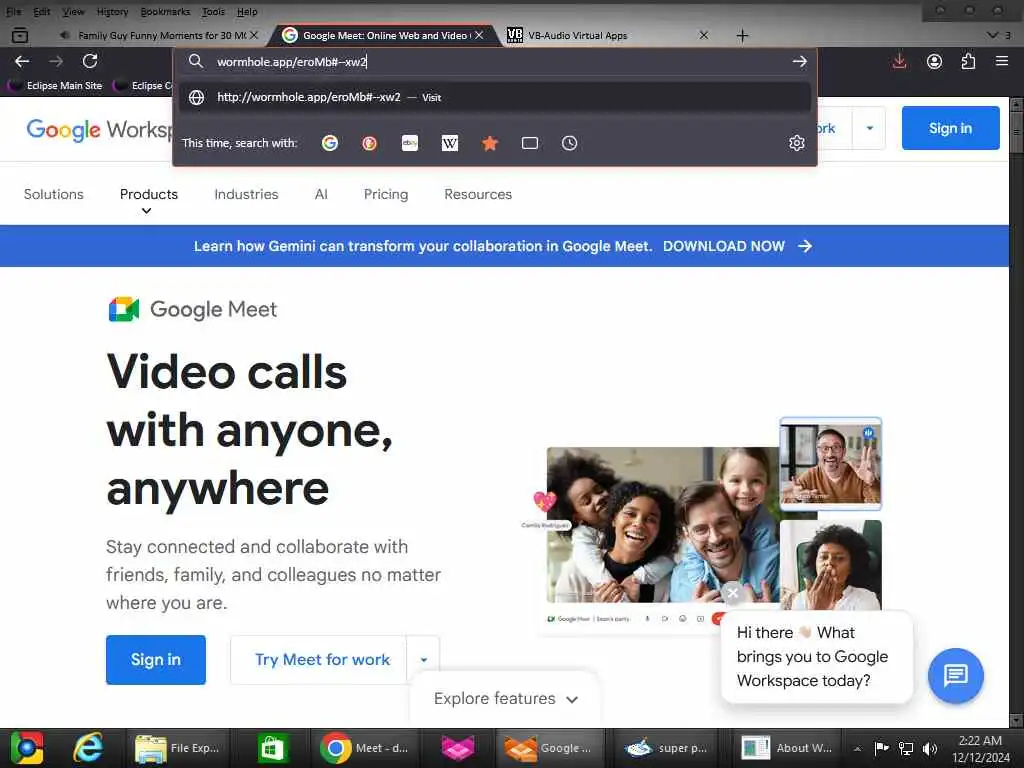This screenshot has height=768, width=1024.
Task: Dismiss the chat greeting popup X
Action: tap(733, 593)
